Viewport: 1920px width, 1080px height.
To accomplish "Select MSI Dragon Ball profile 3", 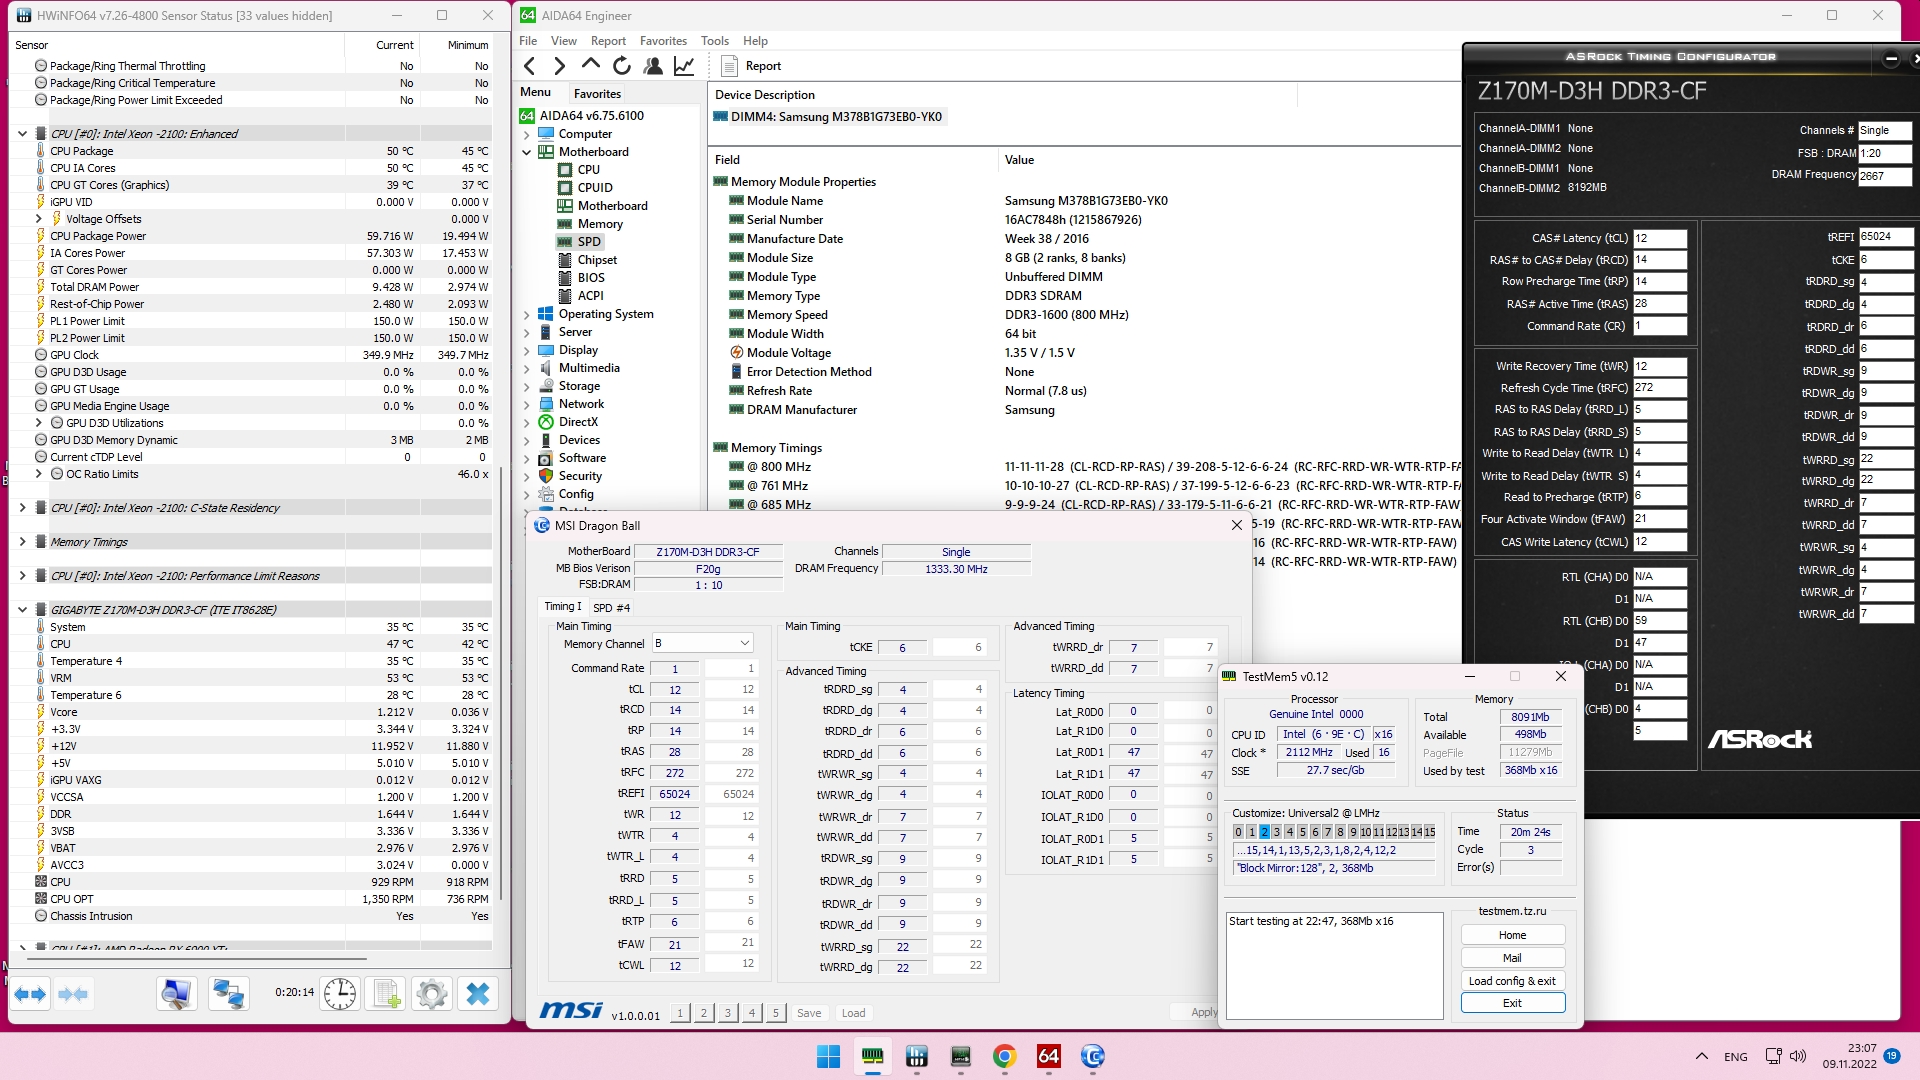I will tap(727, 1013).
